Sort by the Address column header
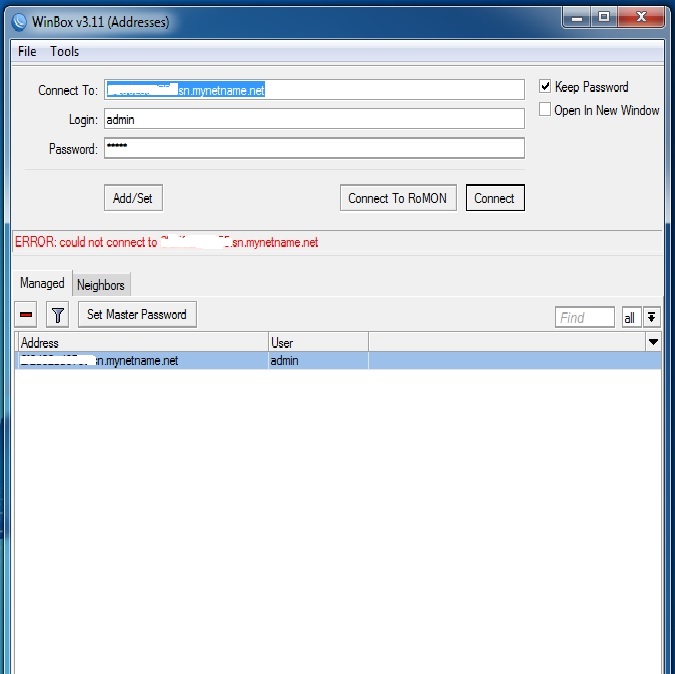Image resolution: width=675 pixels, height=674 pixels. pyautogui.click(x=143, y=343)
